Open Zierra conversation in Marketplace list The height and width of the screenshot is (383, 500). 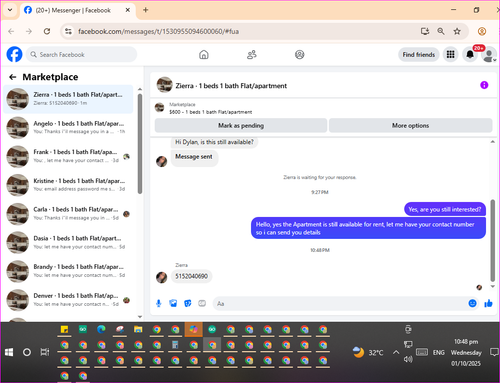68,99
